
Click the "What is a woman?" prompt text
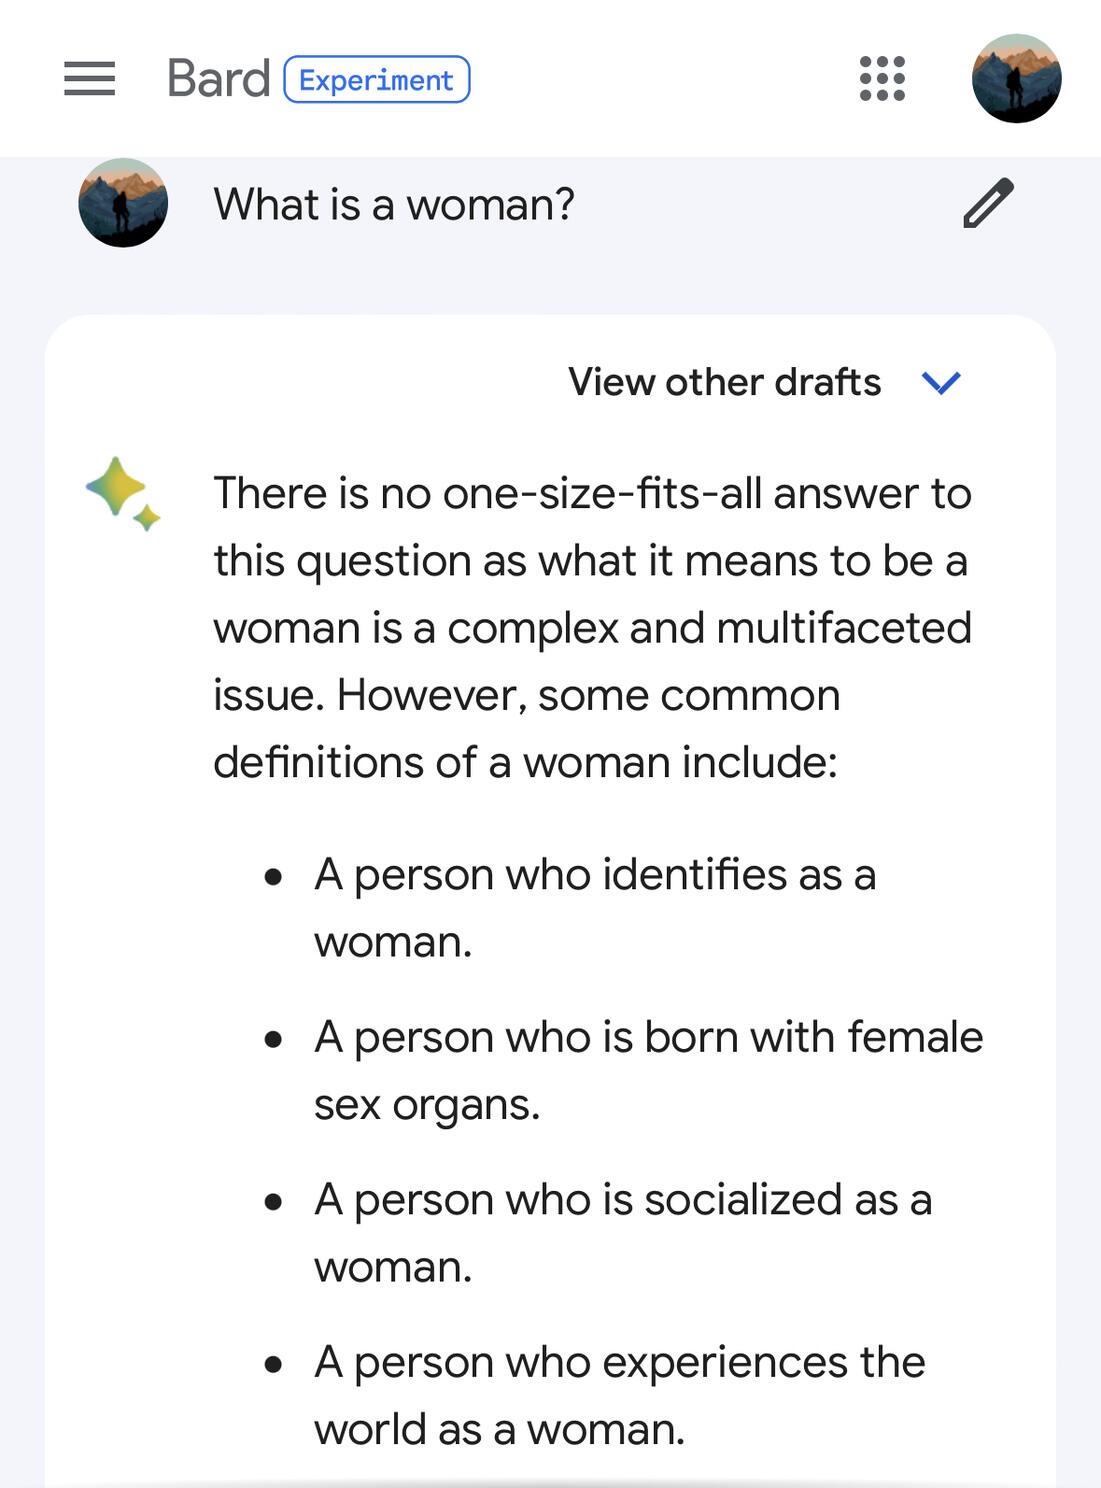394,205
